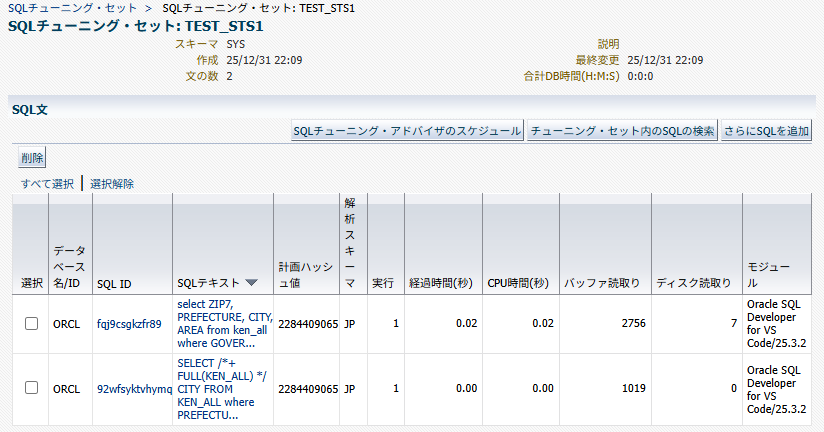This screenshot has height=432, width=824.
Task: Click the さらにSQLを追加 button
Action: click(768, 131)
